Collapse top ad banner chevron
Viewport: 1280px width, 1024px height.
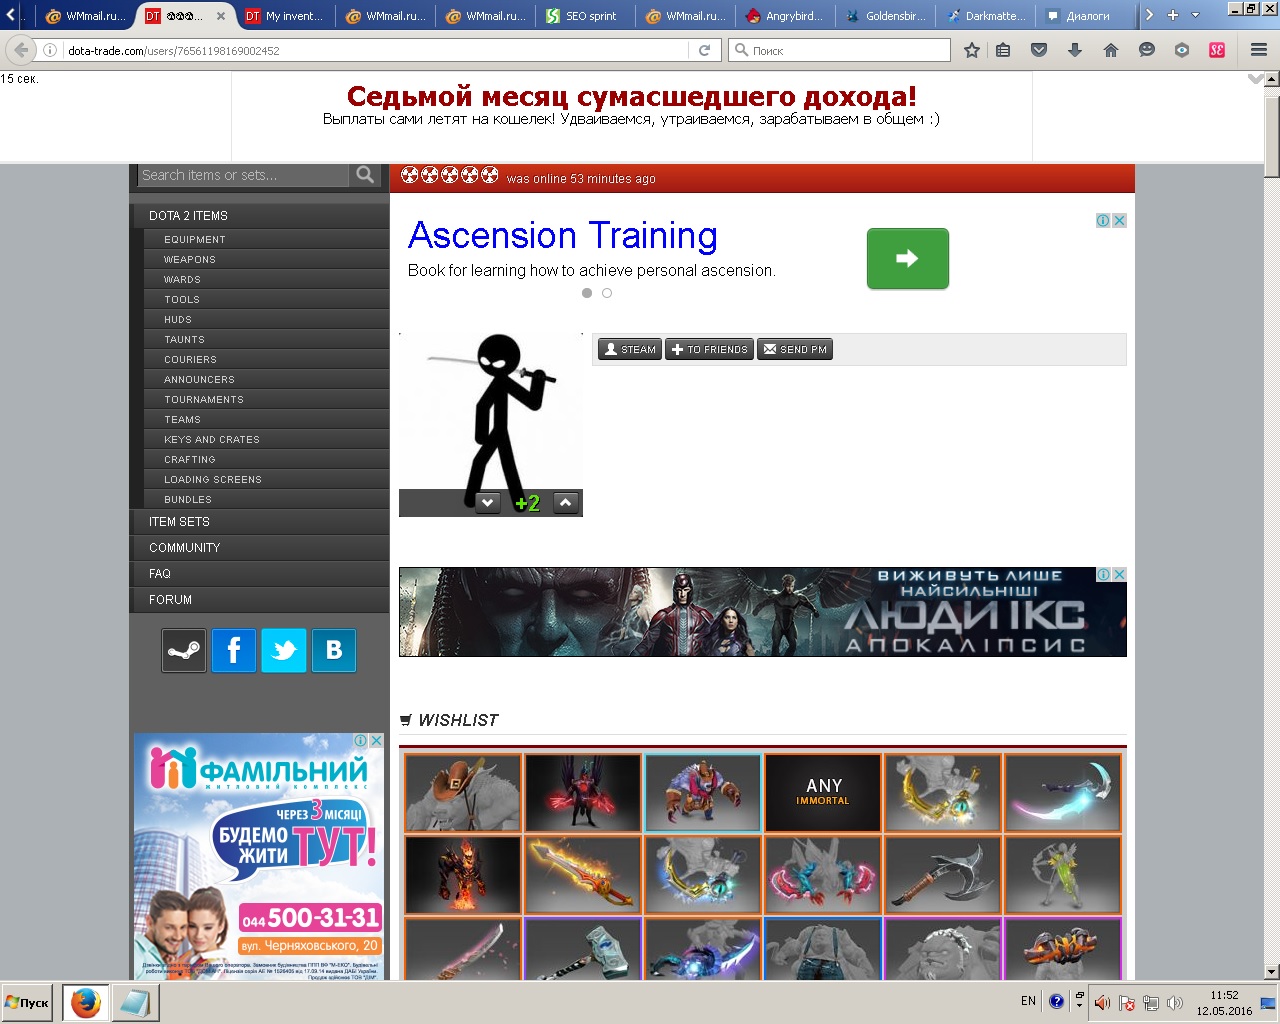[1255, 78]
